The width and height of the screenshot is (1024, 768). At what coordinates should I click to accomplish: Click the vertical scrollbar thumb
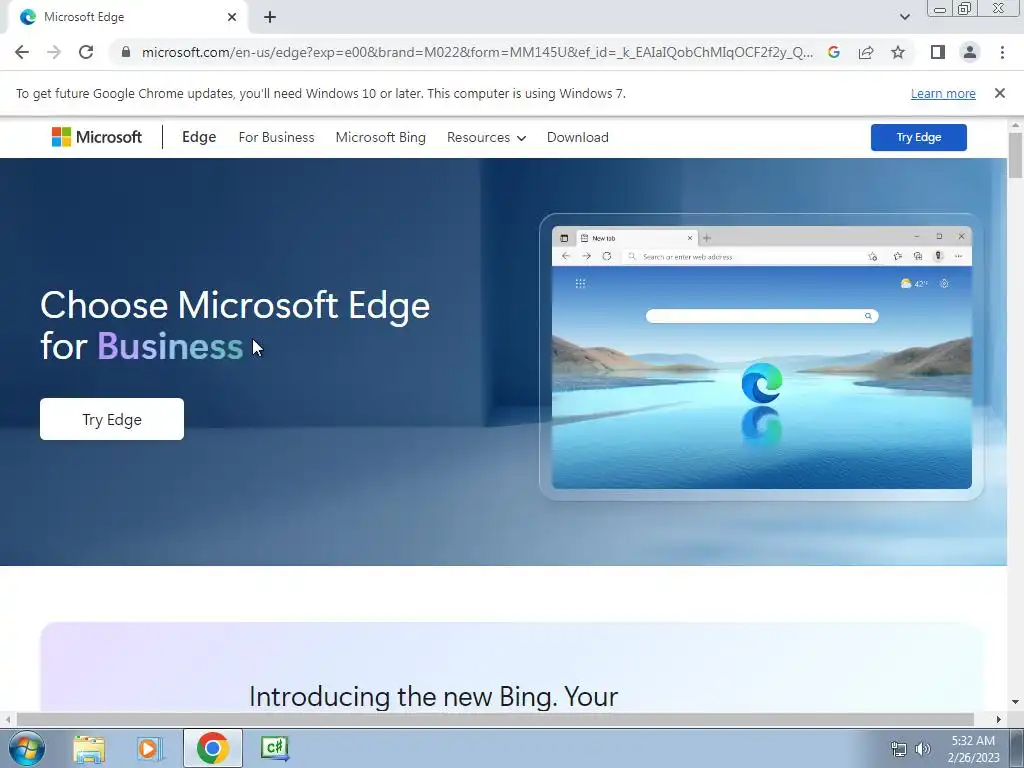click(x=1015, y=155)
